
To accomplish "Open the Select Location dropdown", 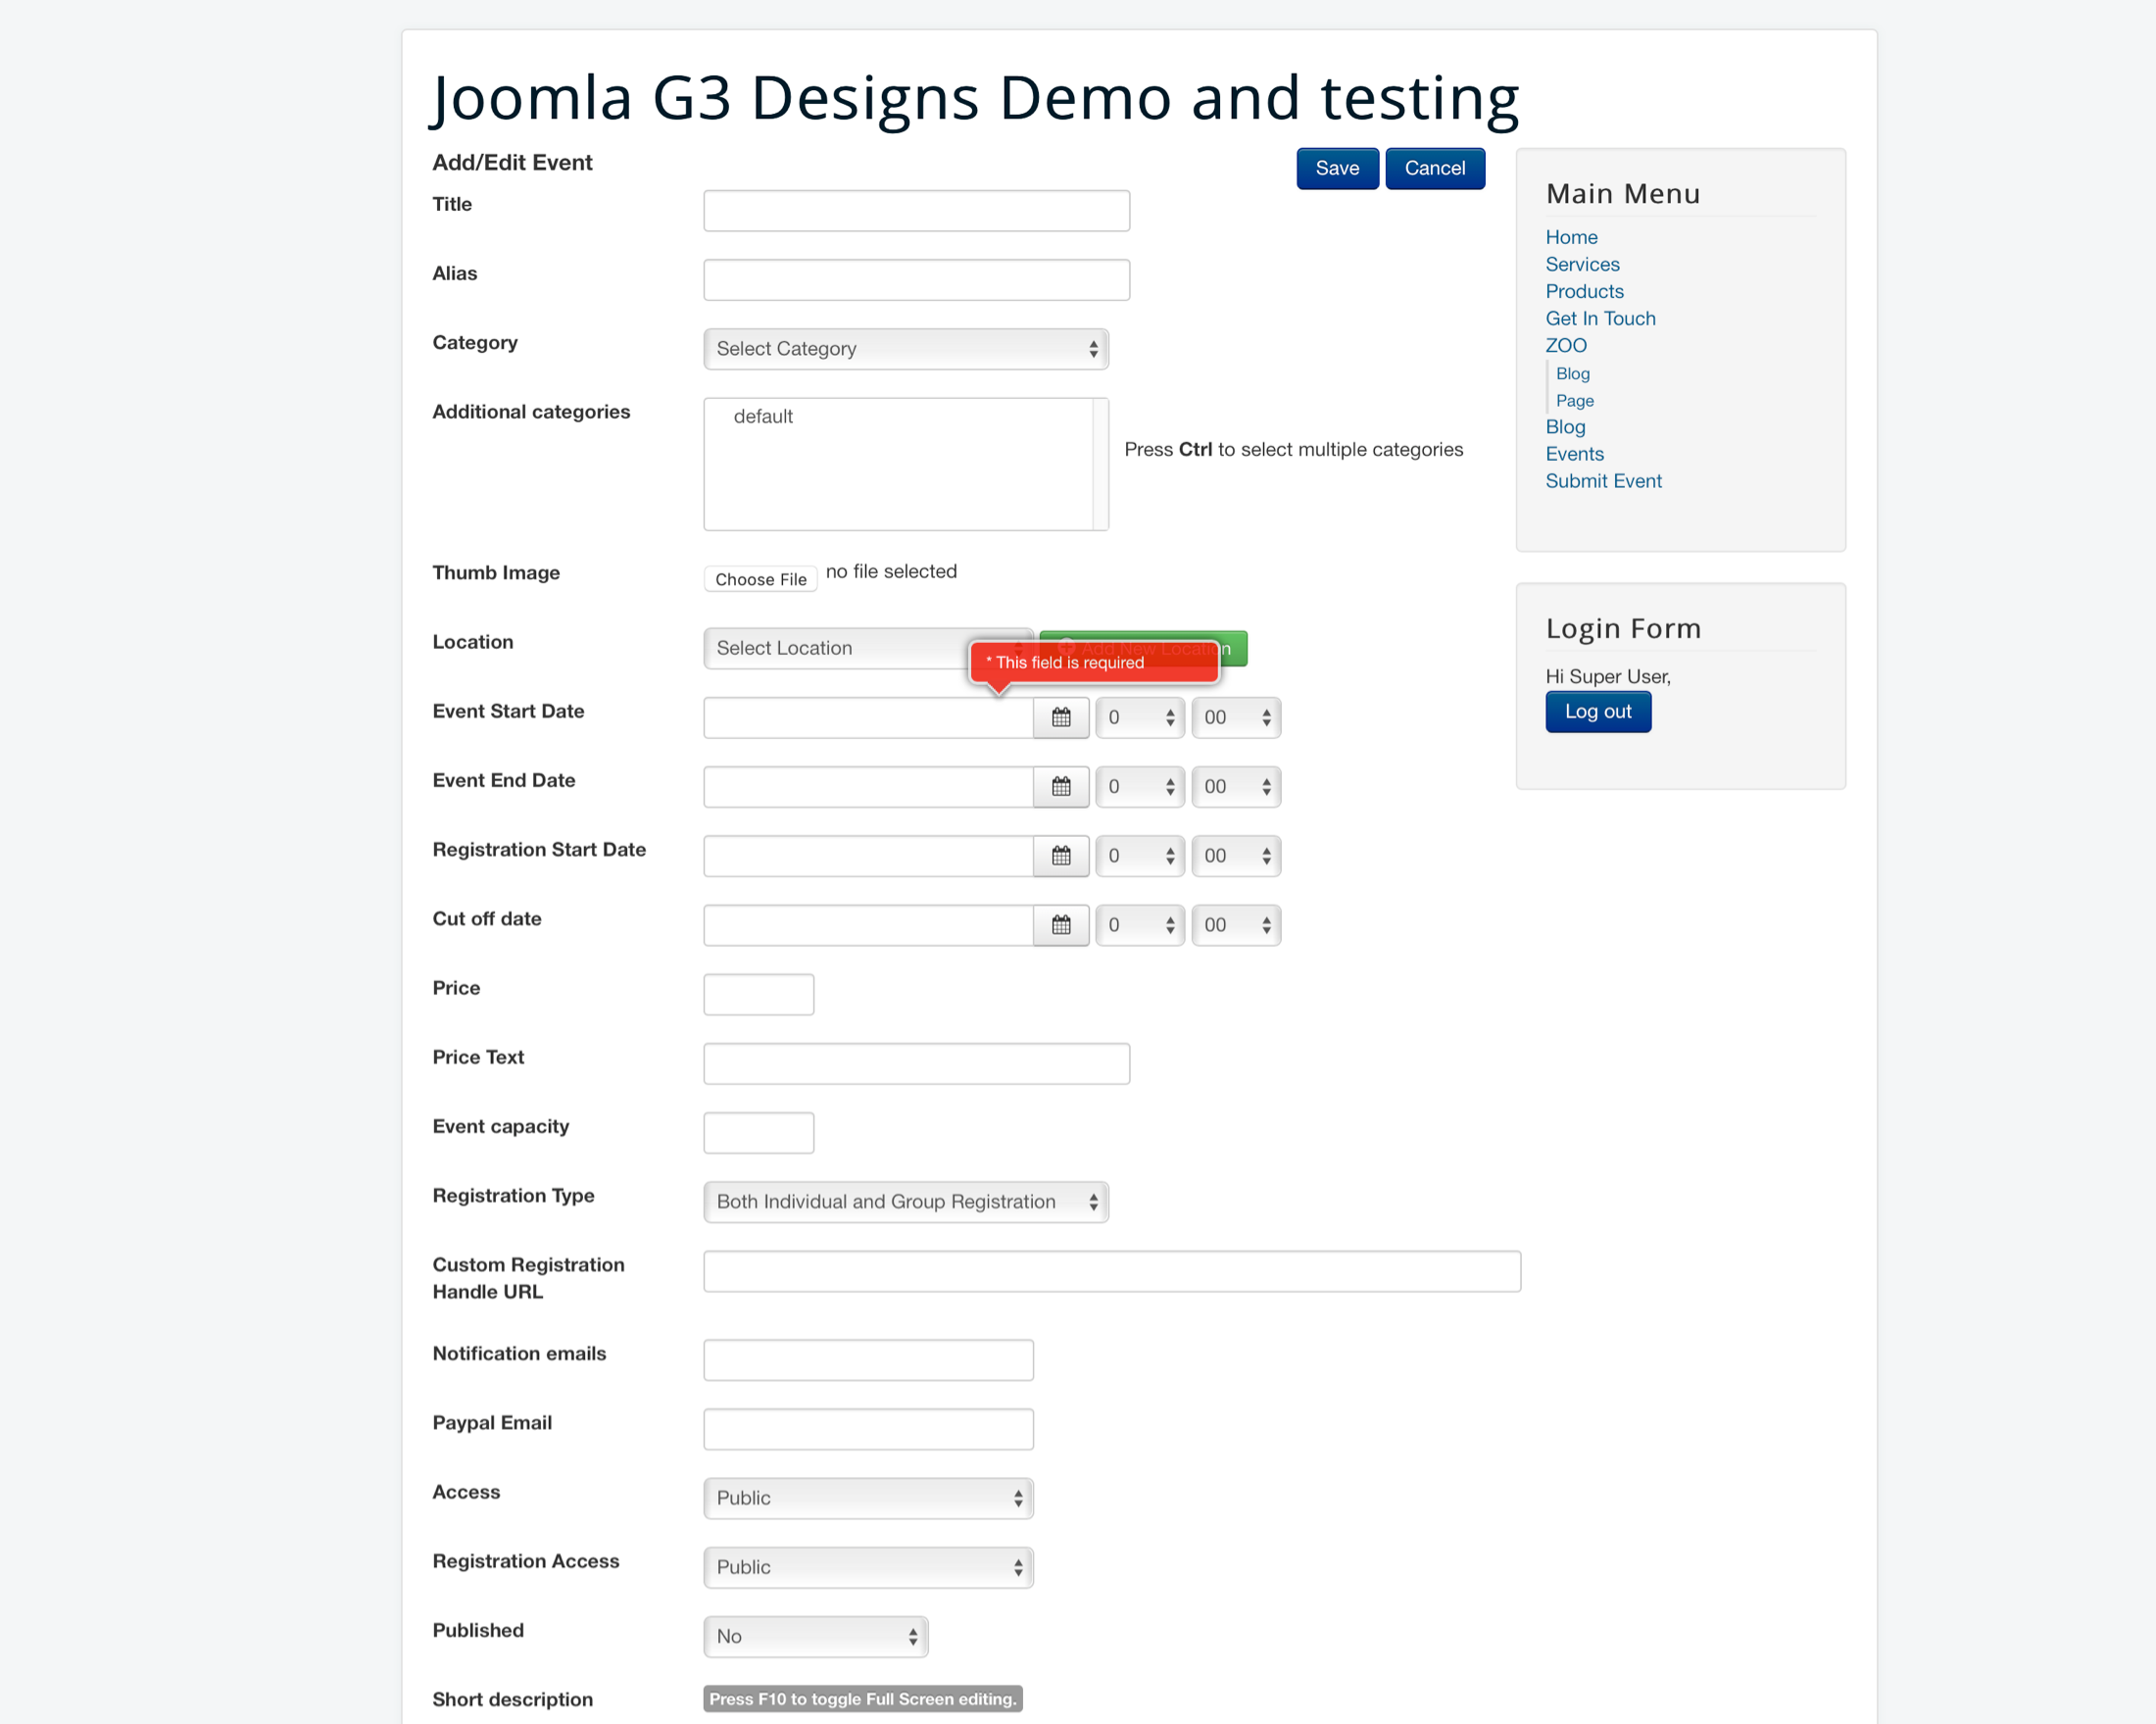I will (x=868, y=647).
